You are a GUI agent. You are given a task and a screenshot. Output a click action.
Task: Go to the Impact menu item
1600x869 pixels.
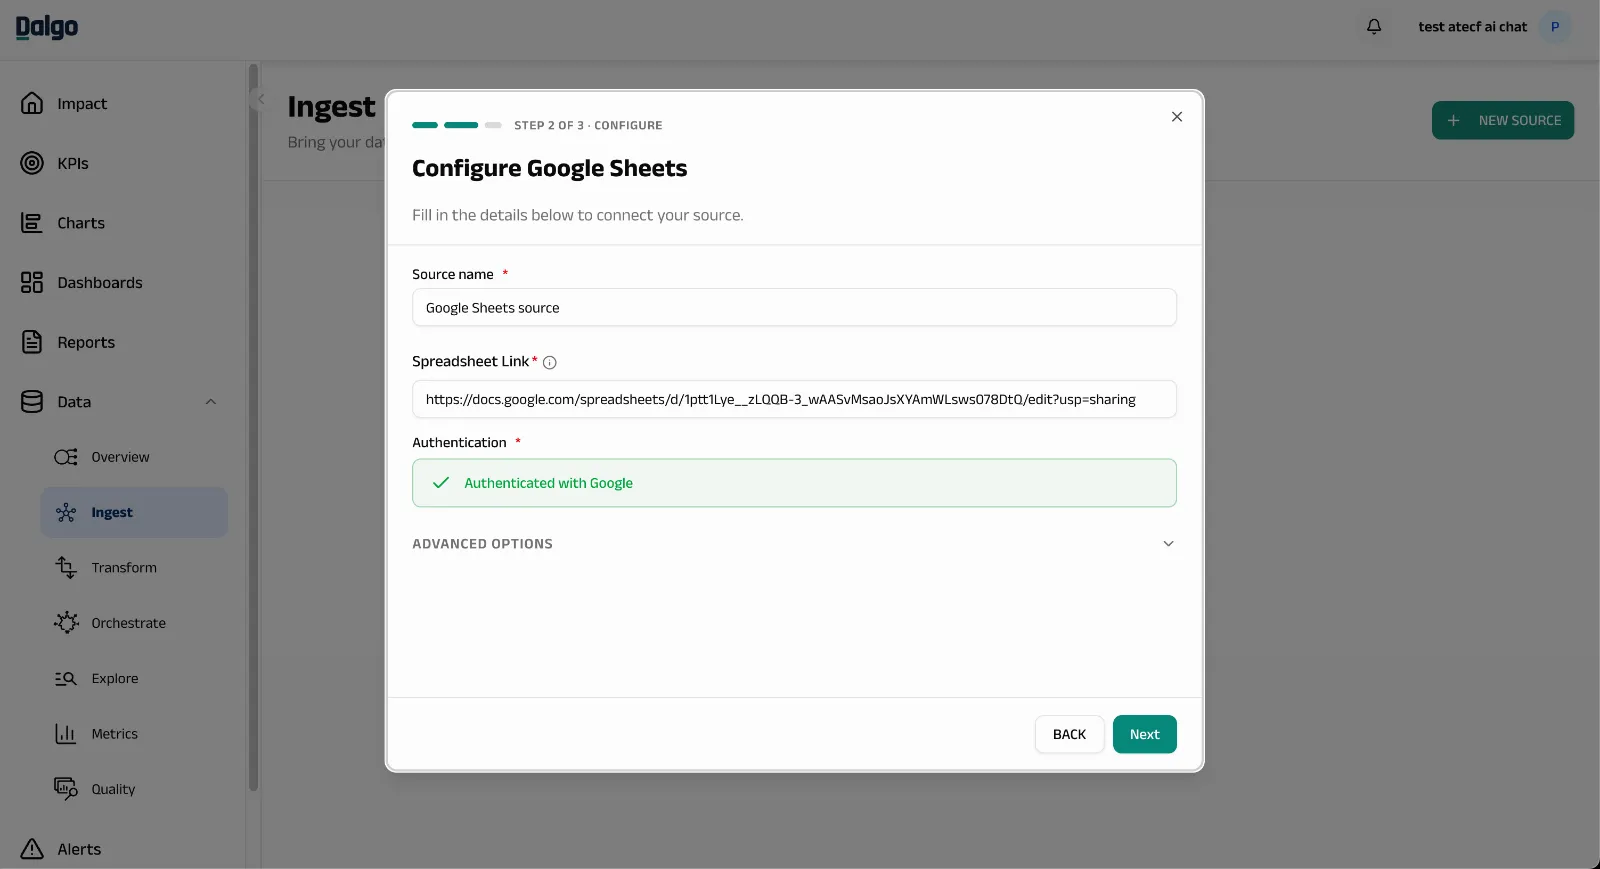coord(82,104)
